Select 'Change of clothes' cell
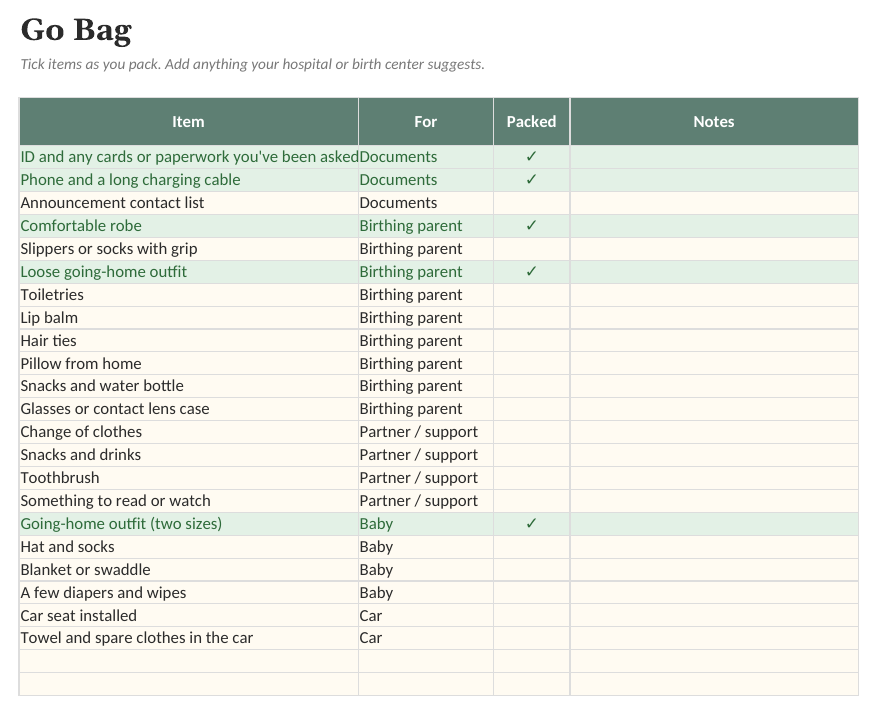The height and width of the screenshot is (714, 877). pyautogui.click(x=188, y=432)
